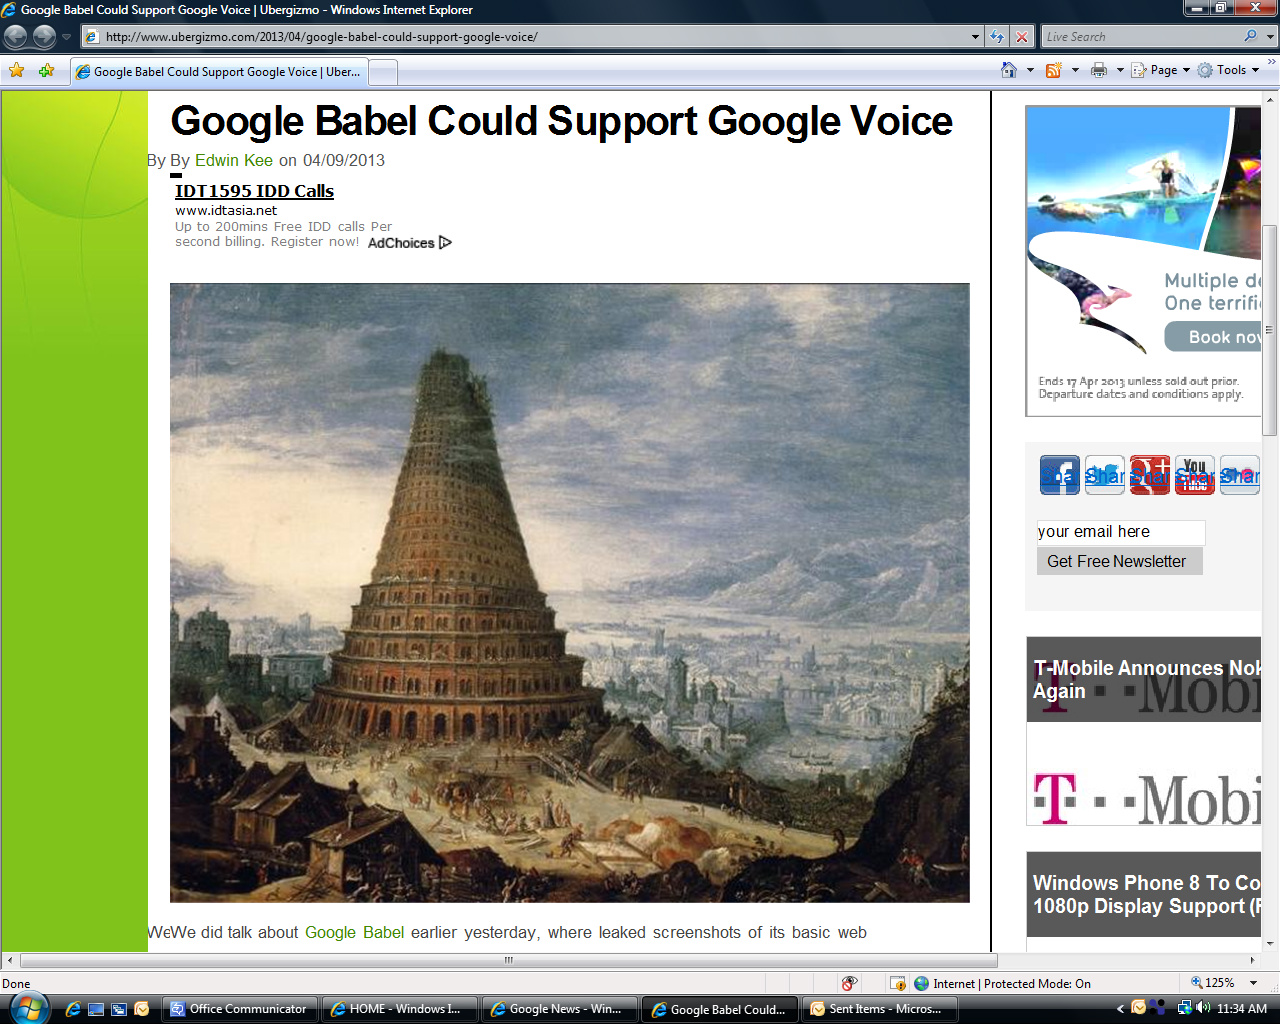Click the popup blocker status bar icon

click(849, 983)
